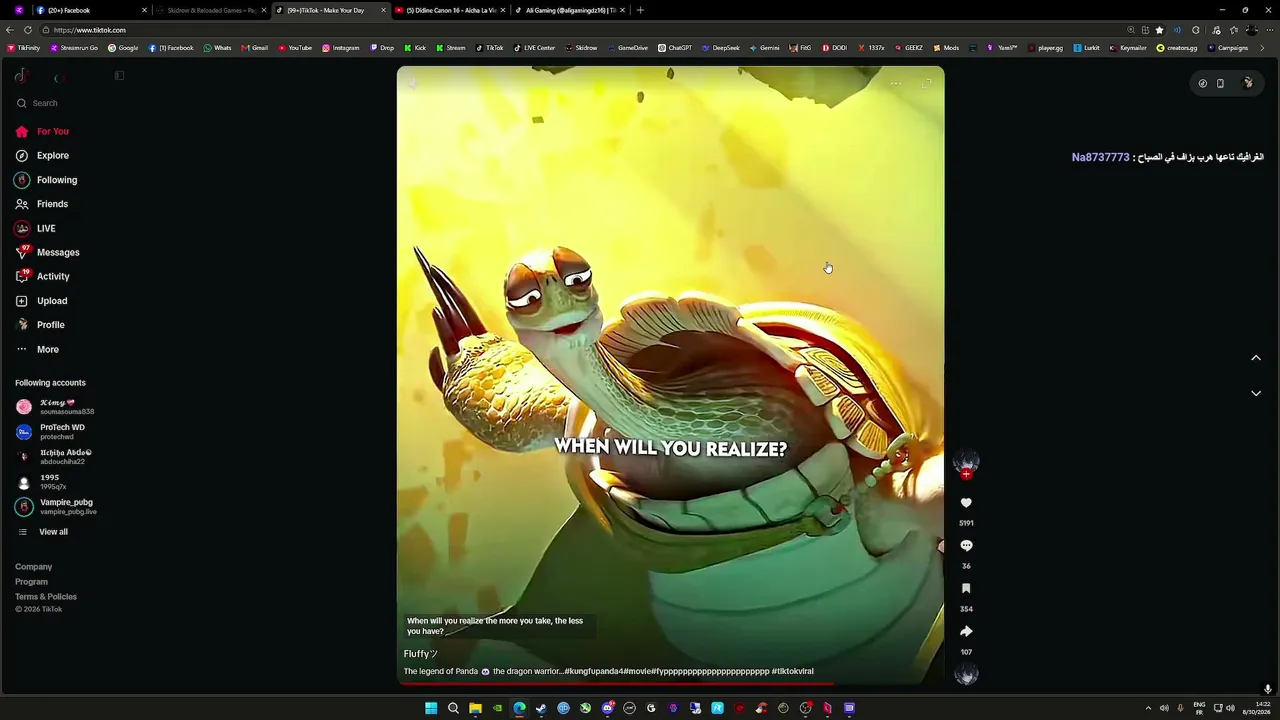Open the Instagram bookmark

pyautogui.click(x=341, y=48)
